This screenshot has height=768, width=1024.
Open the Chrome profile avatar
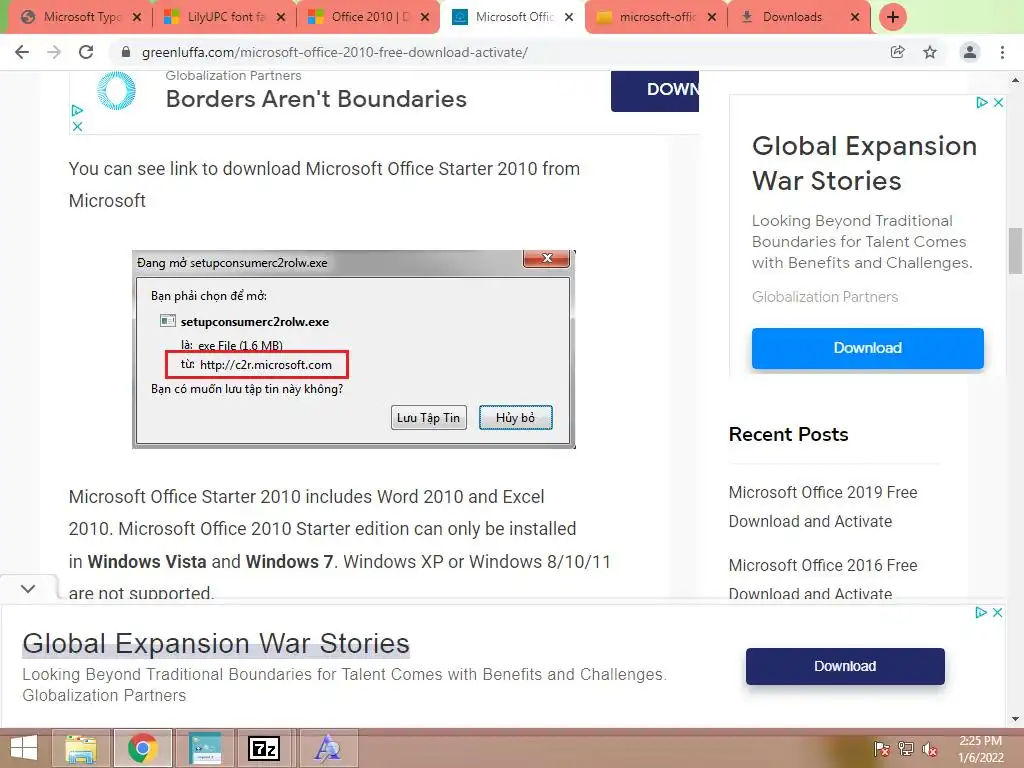coord(970,52)
